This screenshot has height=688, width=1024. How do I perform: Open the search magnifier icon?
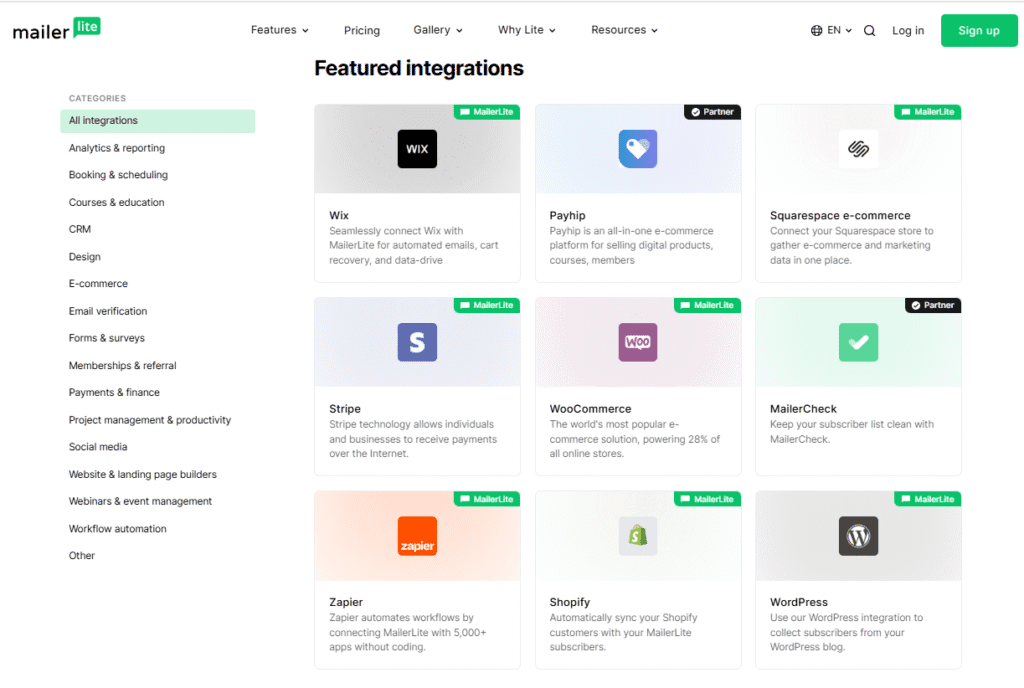point(869,31)
